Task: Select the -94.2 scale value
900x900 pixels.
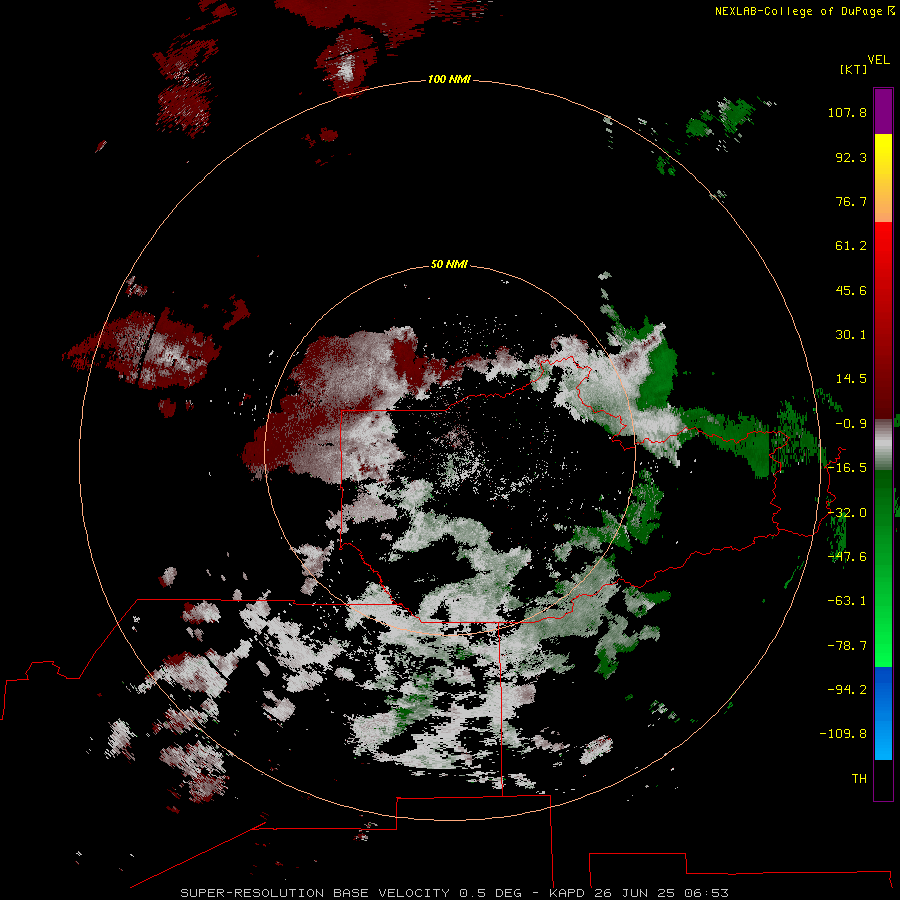Action: click(x=847, y=689)
